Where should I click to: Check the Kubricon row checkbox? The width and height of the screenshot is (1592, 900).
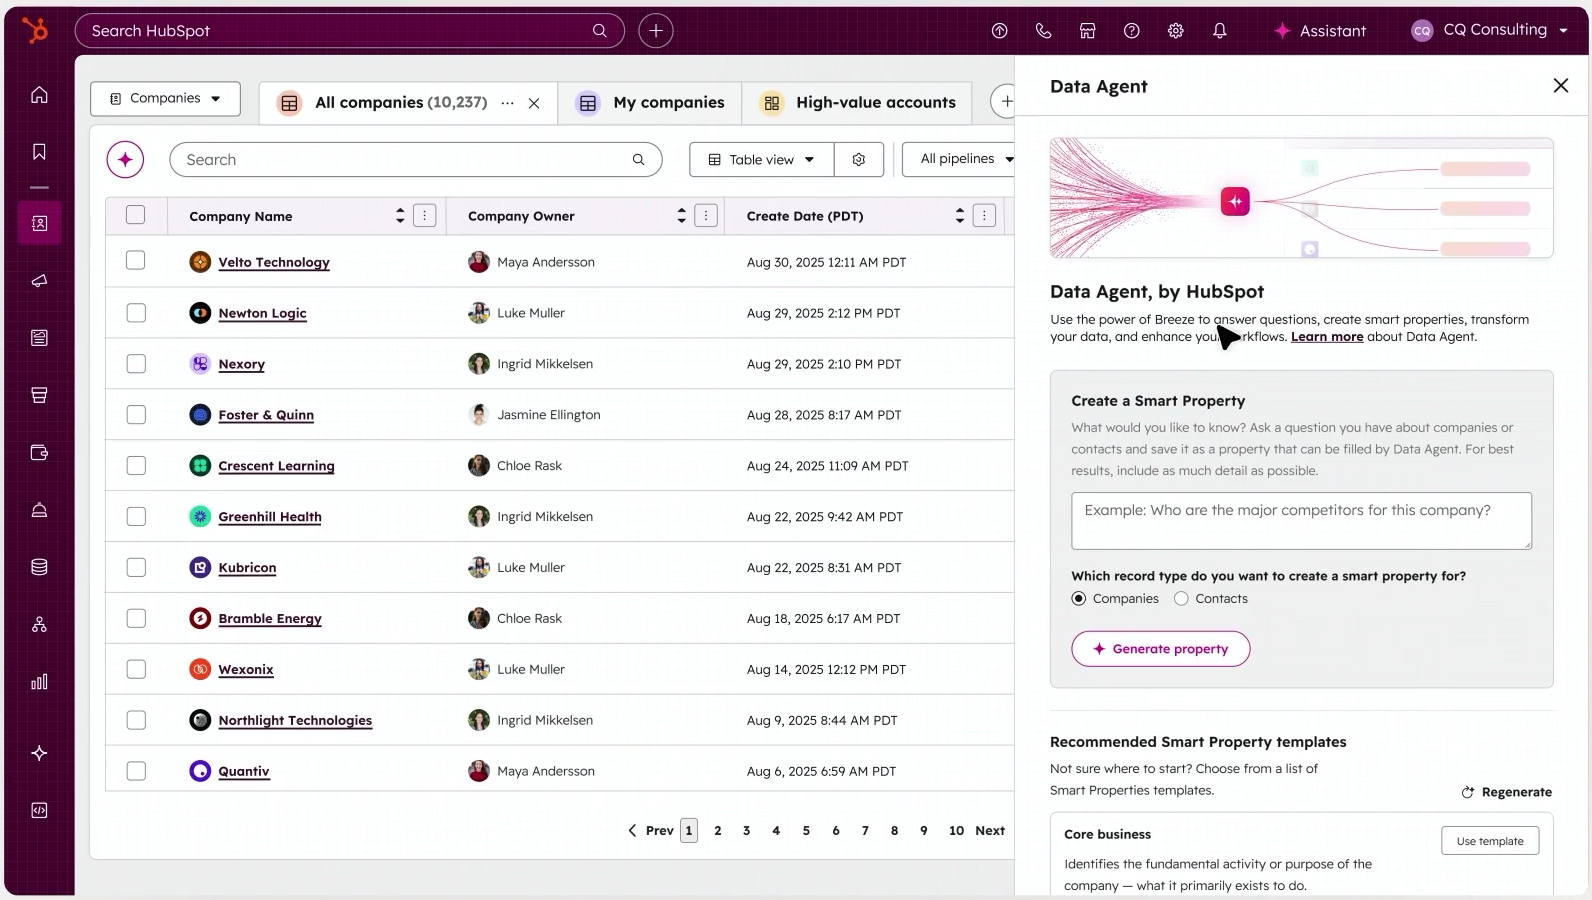click(136, 568)
